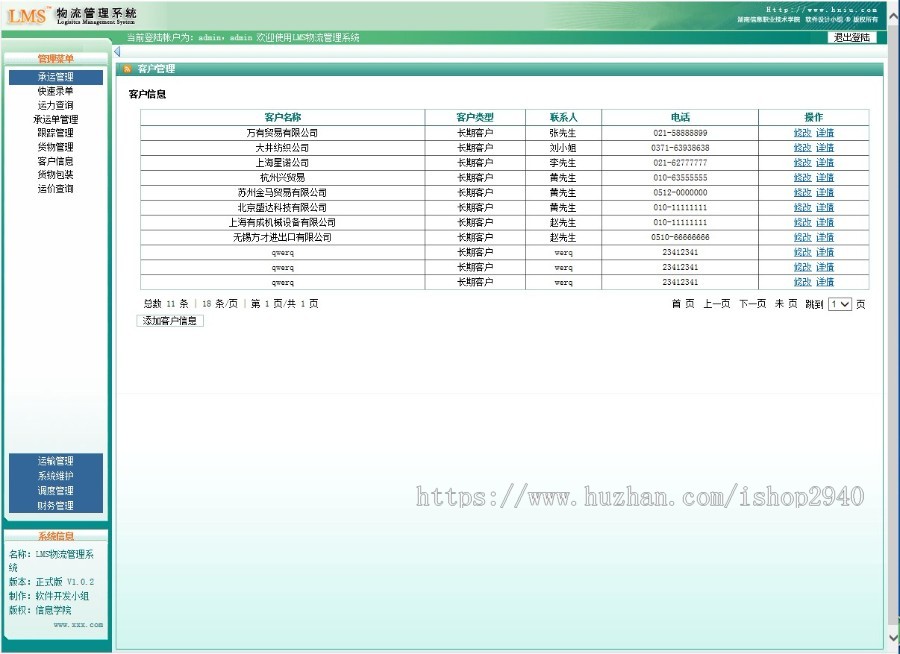Expand the 财务管理 menu section
Screen dimensions: 900x654
(x=56, y=506)
